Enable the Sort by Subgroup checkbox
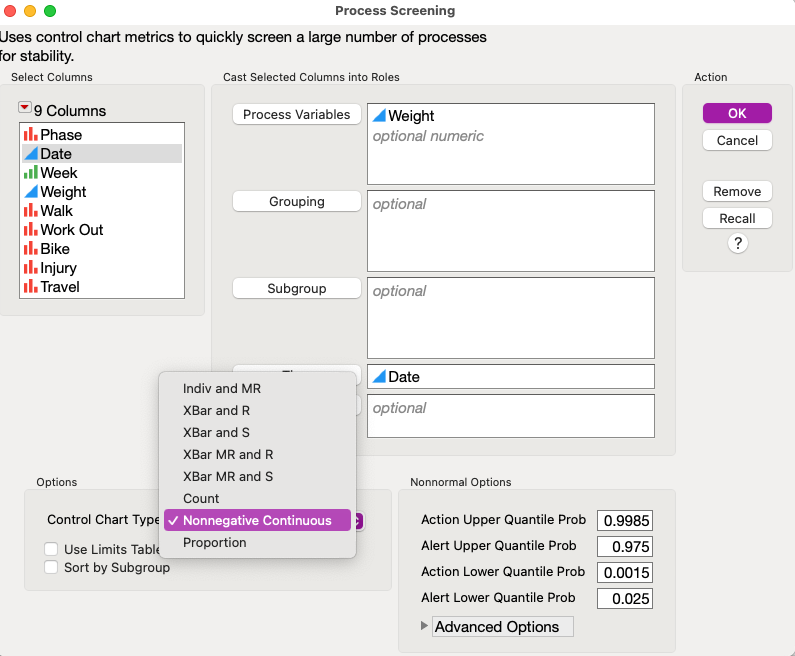 click(51, 567)
